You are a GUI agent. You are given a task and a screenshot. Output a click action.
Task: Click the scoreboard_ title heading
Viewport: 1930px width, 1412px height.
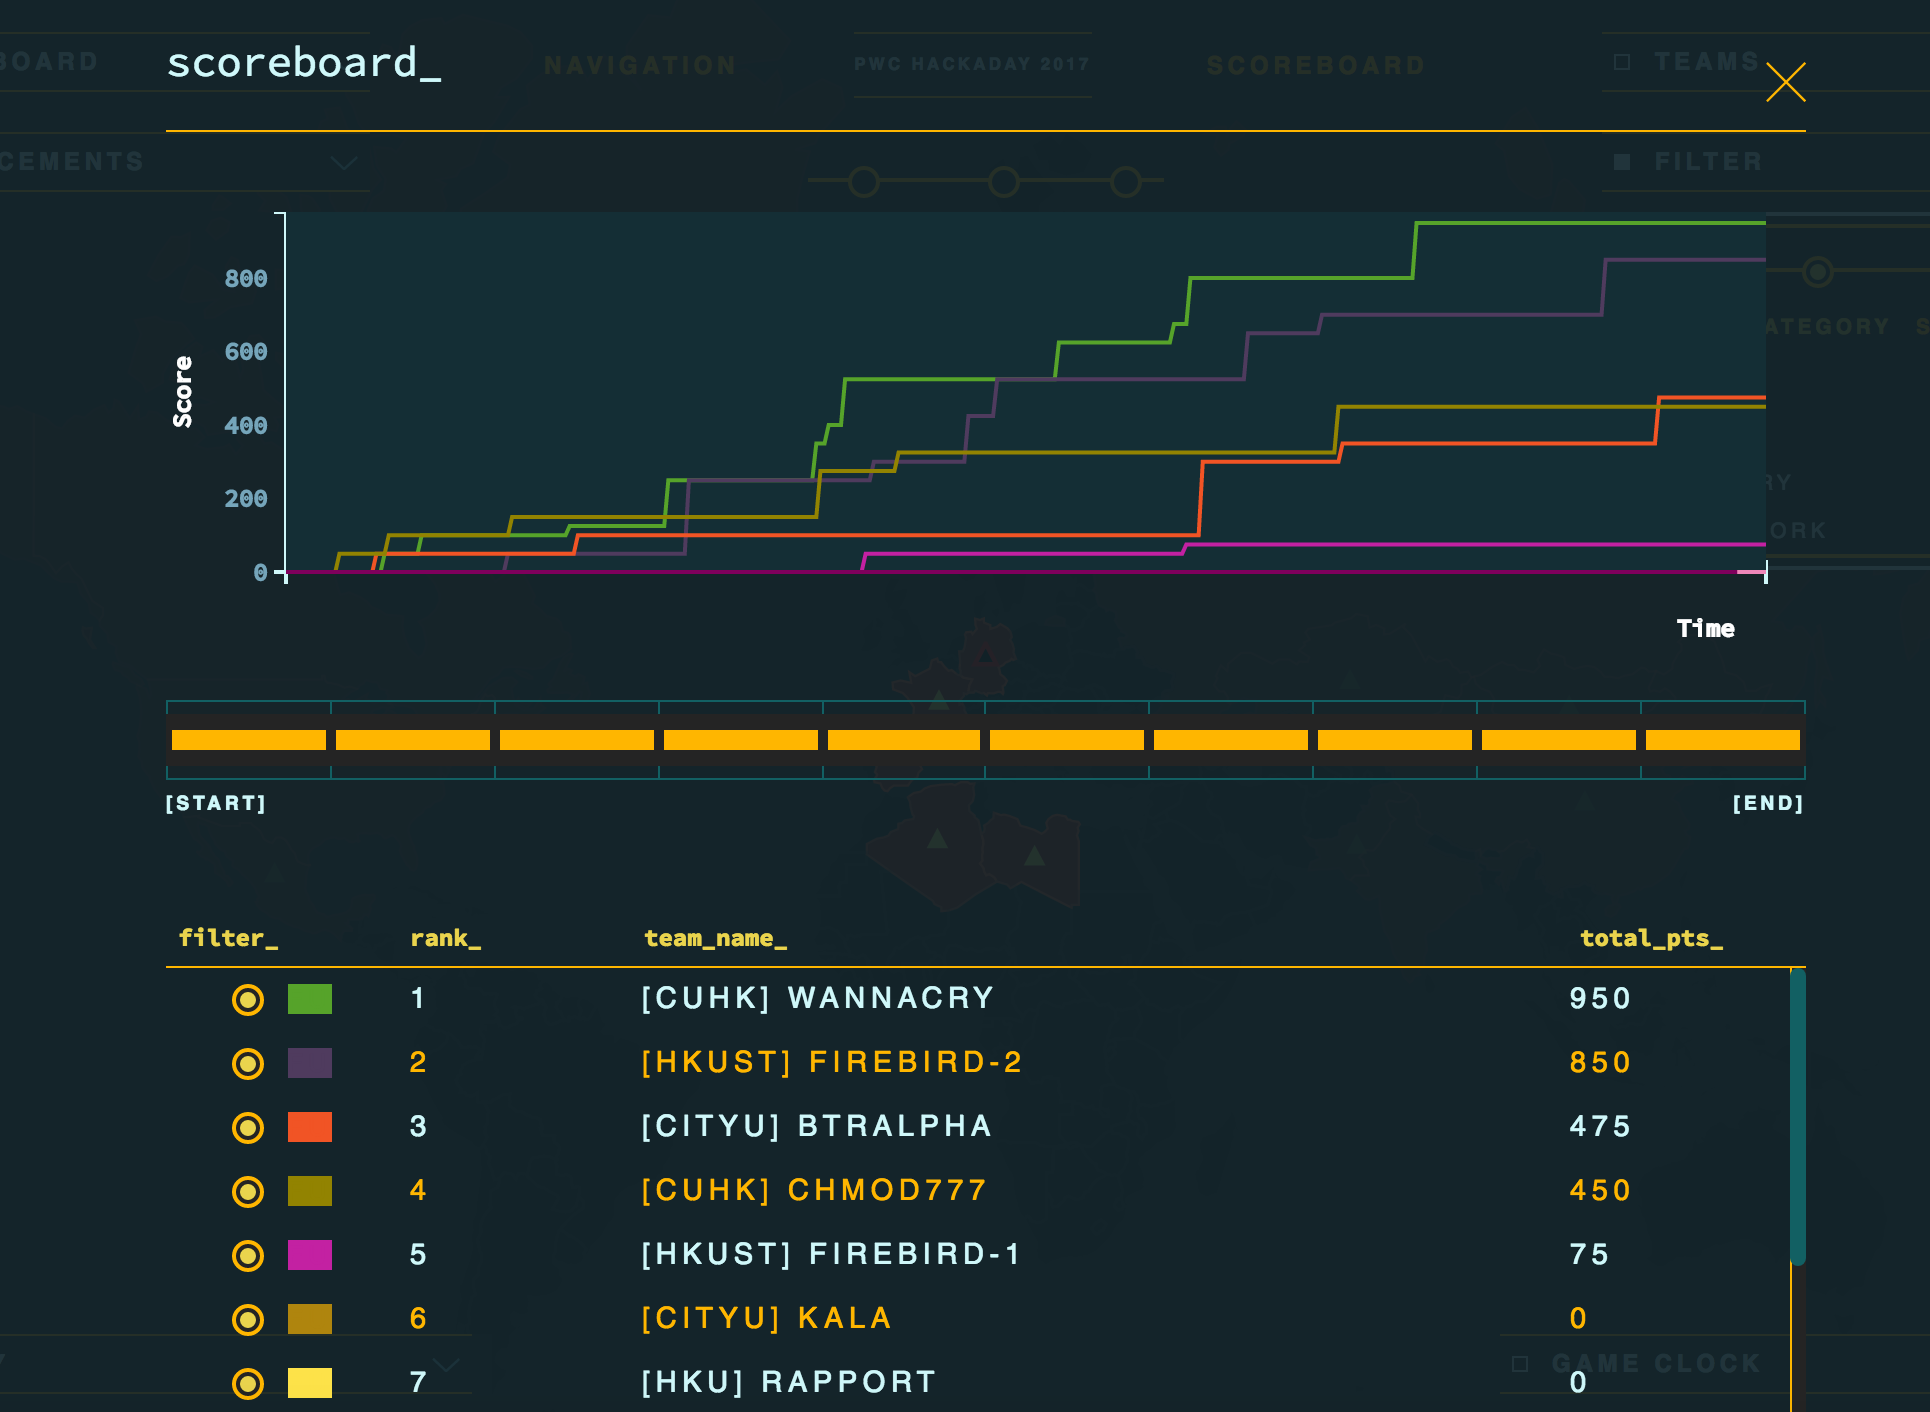tap(304, 63)
